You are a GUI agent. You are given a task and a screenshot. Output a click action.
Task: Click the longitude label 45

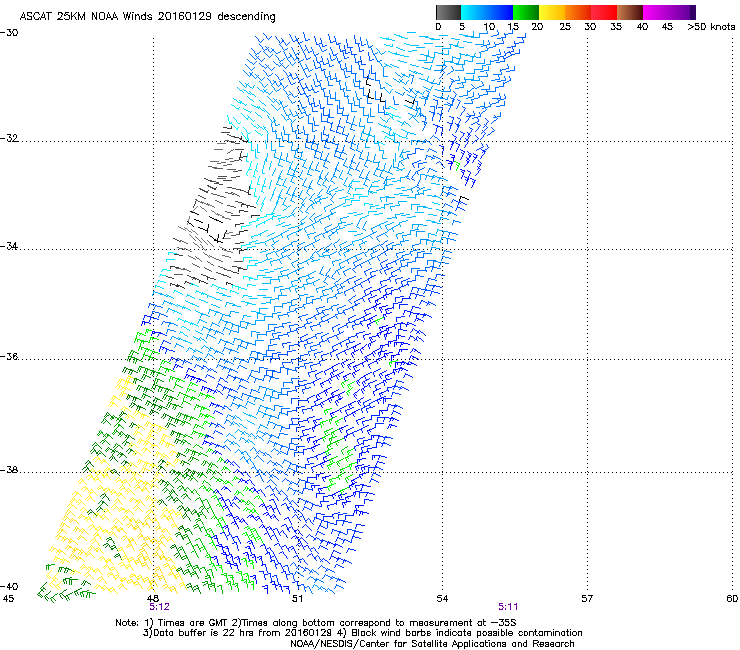8,599
